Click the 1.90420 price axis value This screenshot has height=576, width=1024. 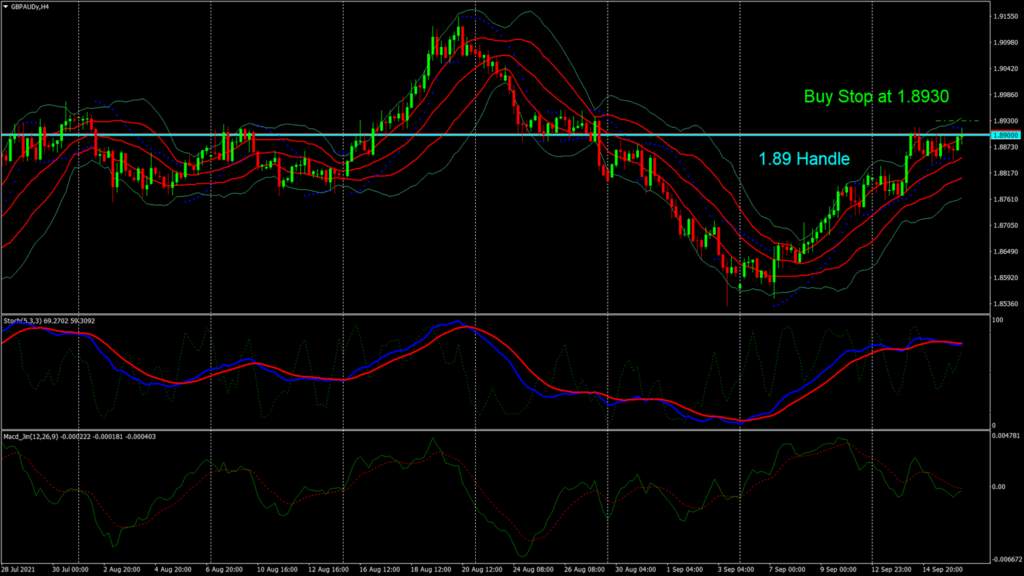(1006, 69)
